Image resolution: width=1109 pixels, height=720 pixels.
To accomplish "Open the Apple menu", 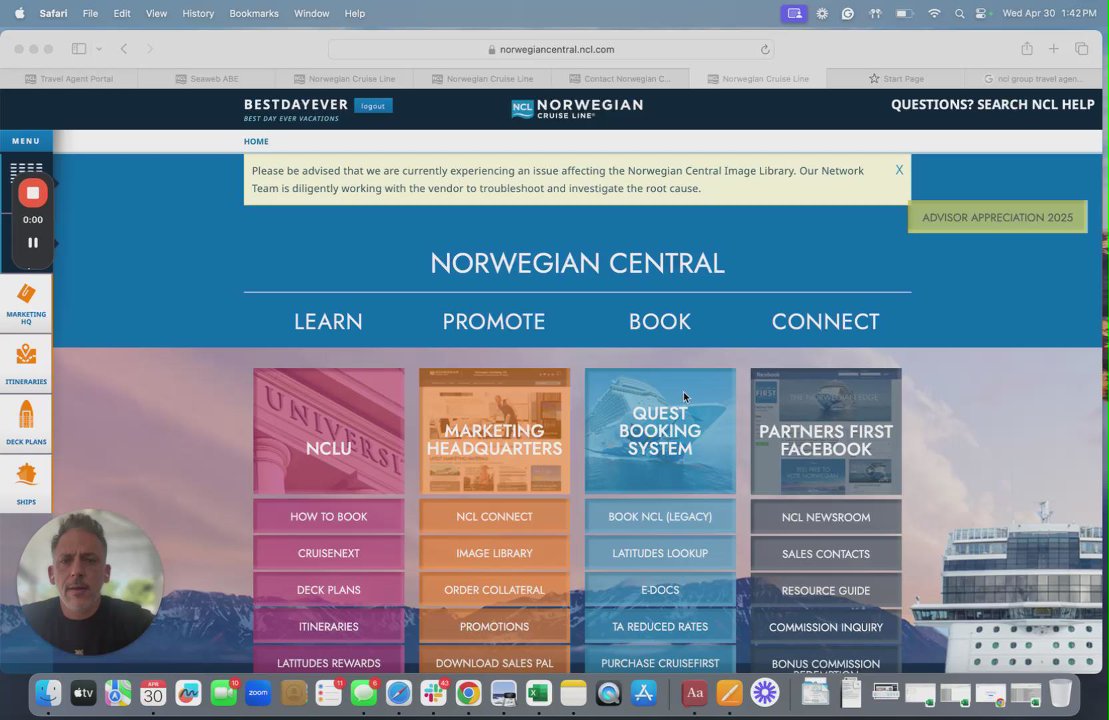I will [19, 13].
